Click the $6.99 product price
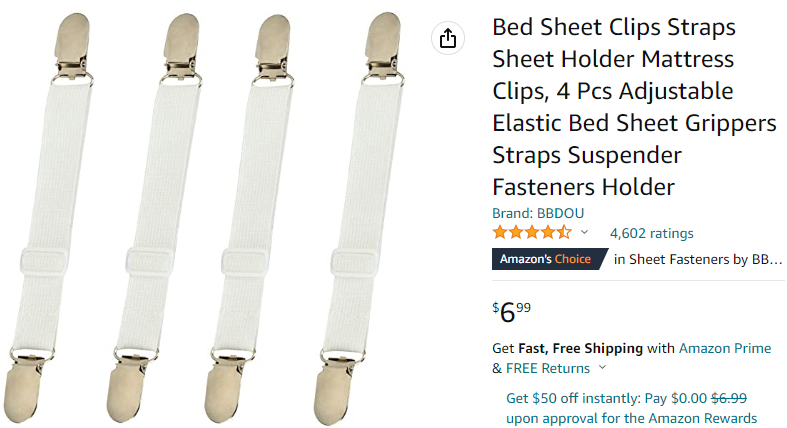The width and height of the screenshot is (787, 428). tap(512, 311)
